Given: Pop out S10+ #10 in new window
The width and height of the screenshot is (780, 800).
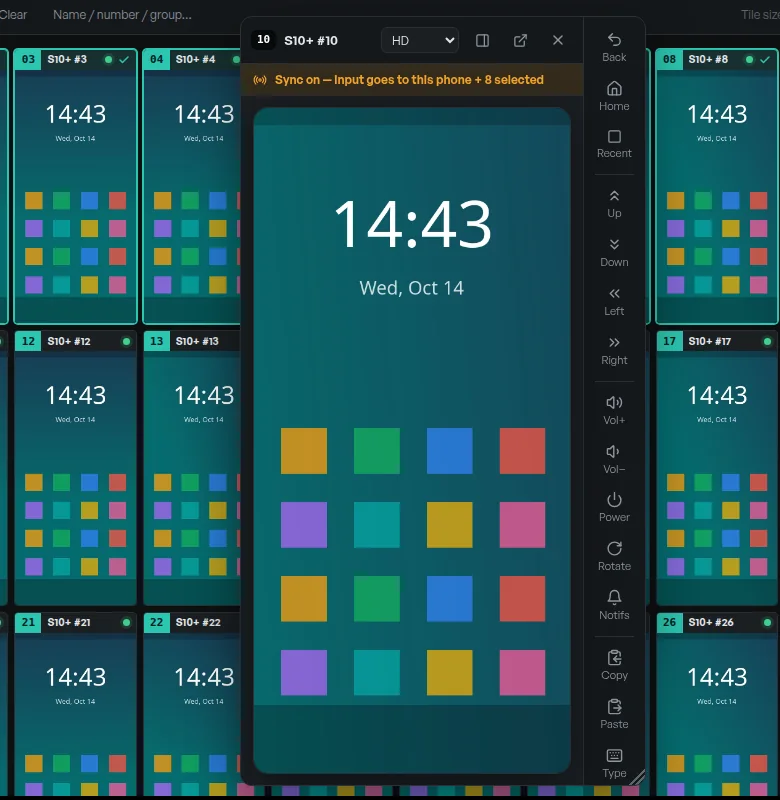Looking at the screenshot, I should pos(520,40).
